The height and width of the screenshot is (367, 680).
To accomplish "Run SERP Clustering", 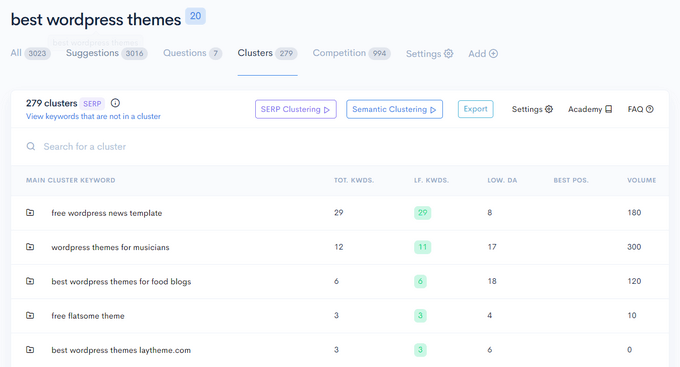I will (296, 109).
